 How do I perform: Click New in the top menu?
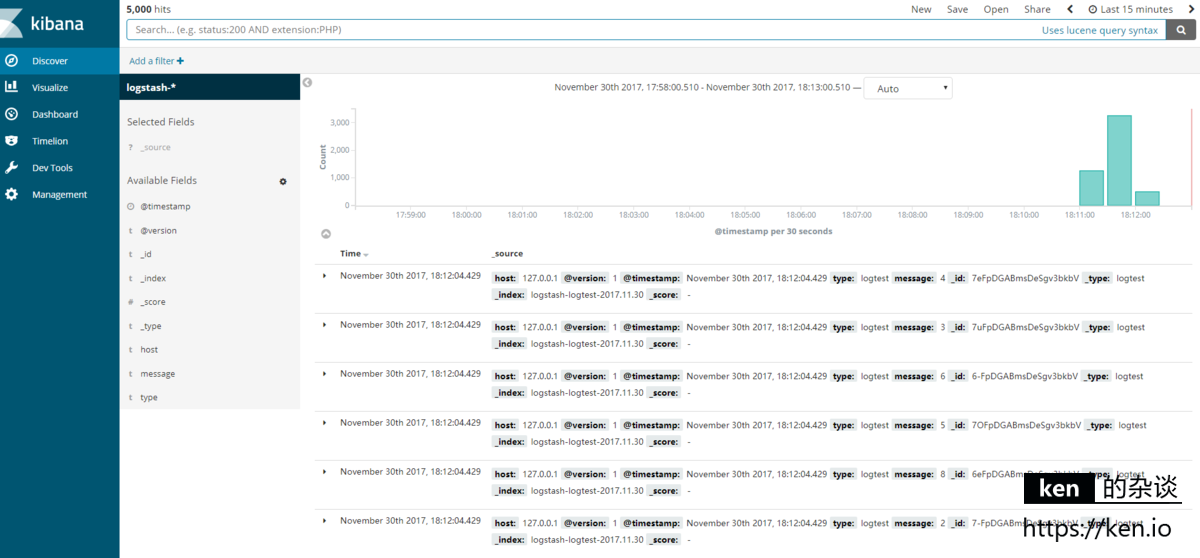coord(921,9)
